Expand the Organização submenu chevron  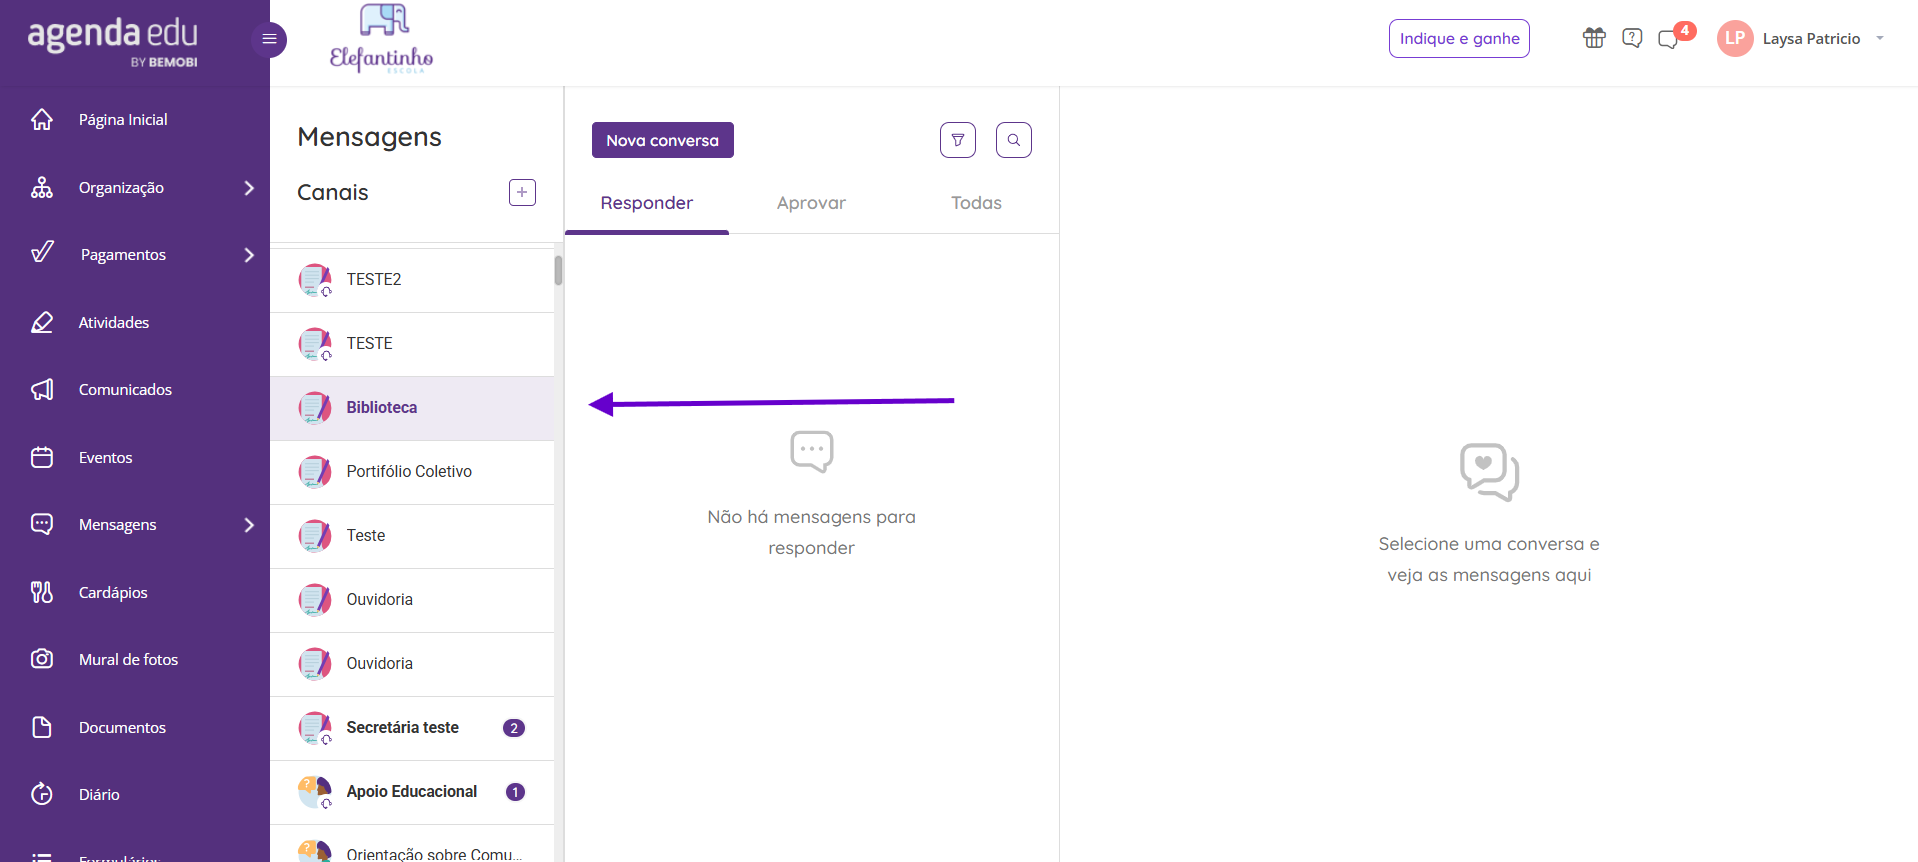coord(249,188)
